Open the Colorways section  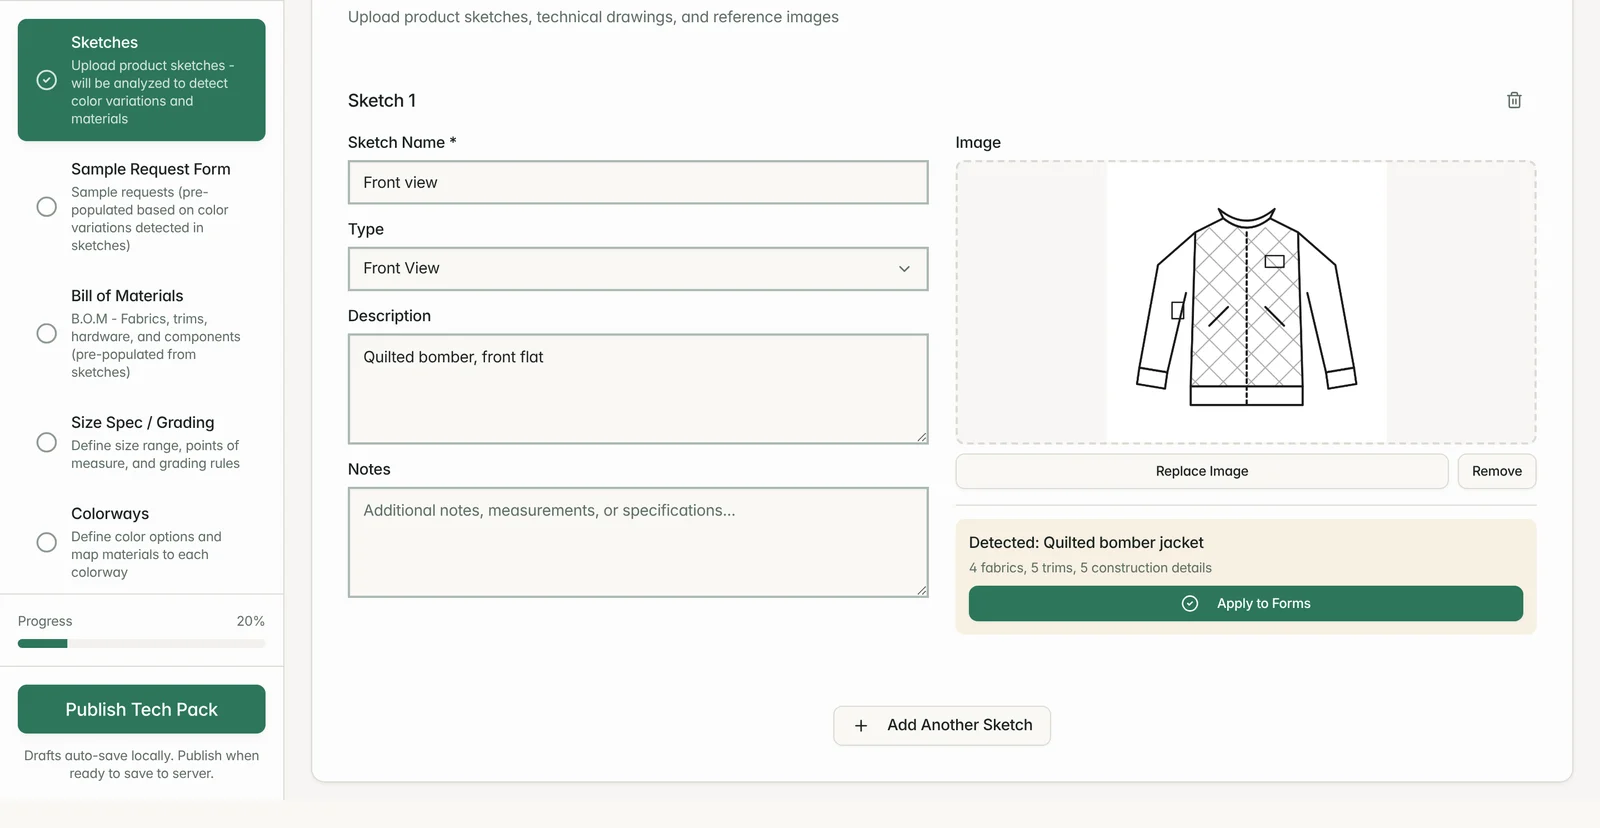(142, 542)
